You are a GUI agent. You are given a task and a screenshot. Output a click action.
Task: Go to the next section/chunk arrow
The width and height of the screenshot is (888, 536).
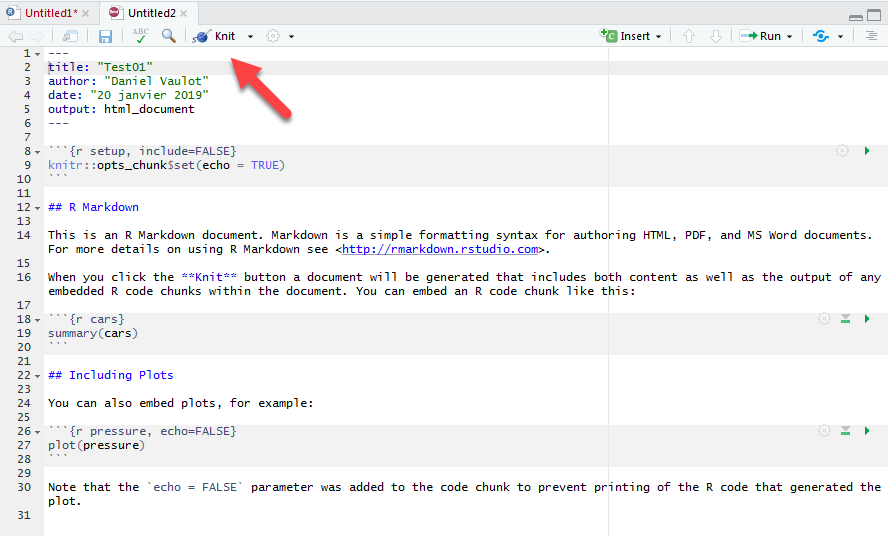tap(715, 36)
